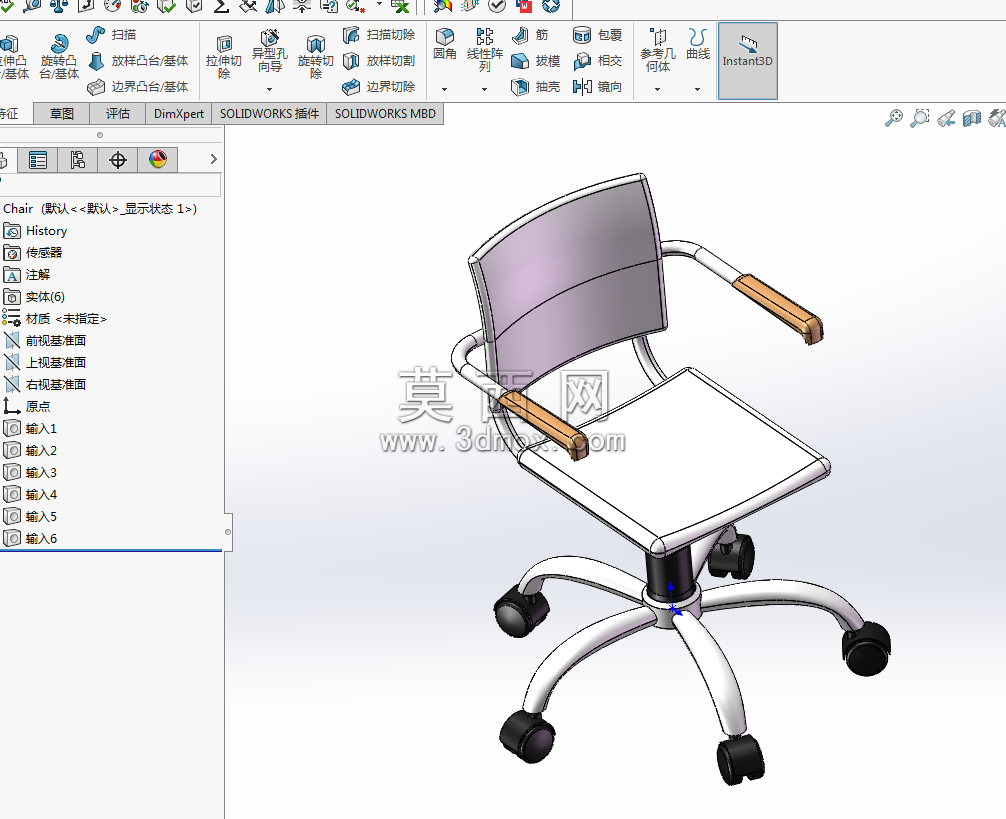Select the 圆角 fillet tool
1006x819 pixels.
tap(445, 44)
